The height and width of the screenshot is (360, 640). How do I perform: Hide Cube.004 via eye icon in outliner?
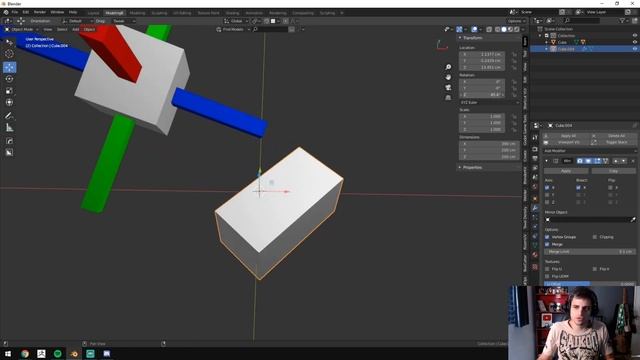[635, 49]
